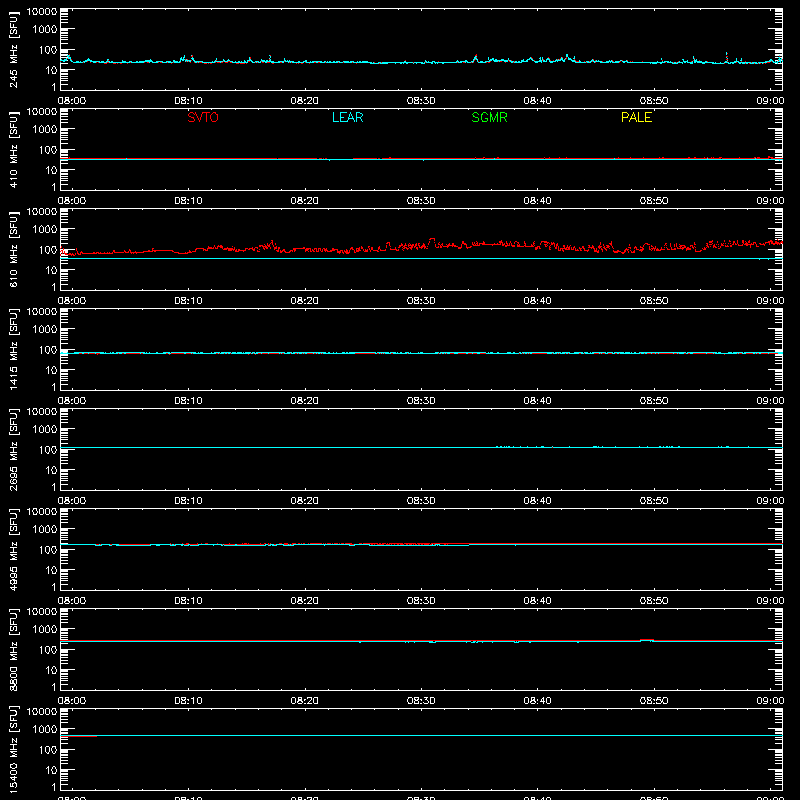
Task: Click the 08:30 time label under 8800 MHz plot
Action: point(421,701)
